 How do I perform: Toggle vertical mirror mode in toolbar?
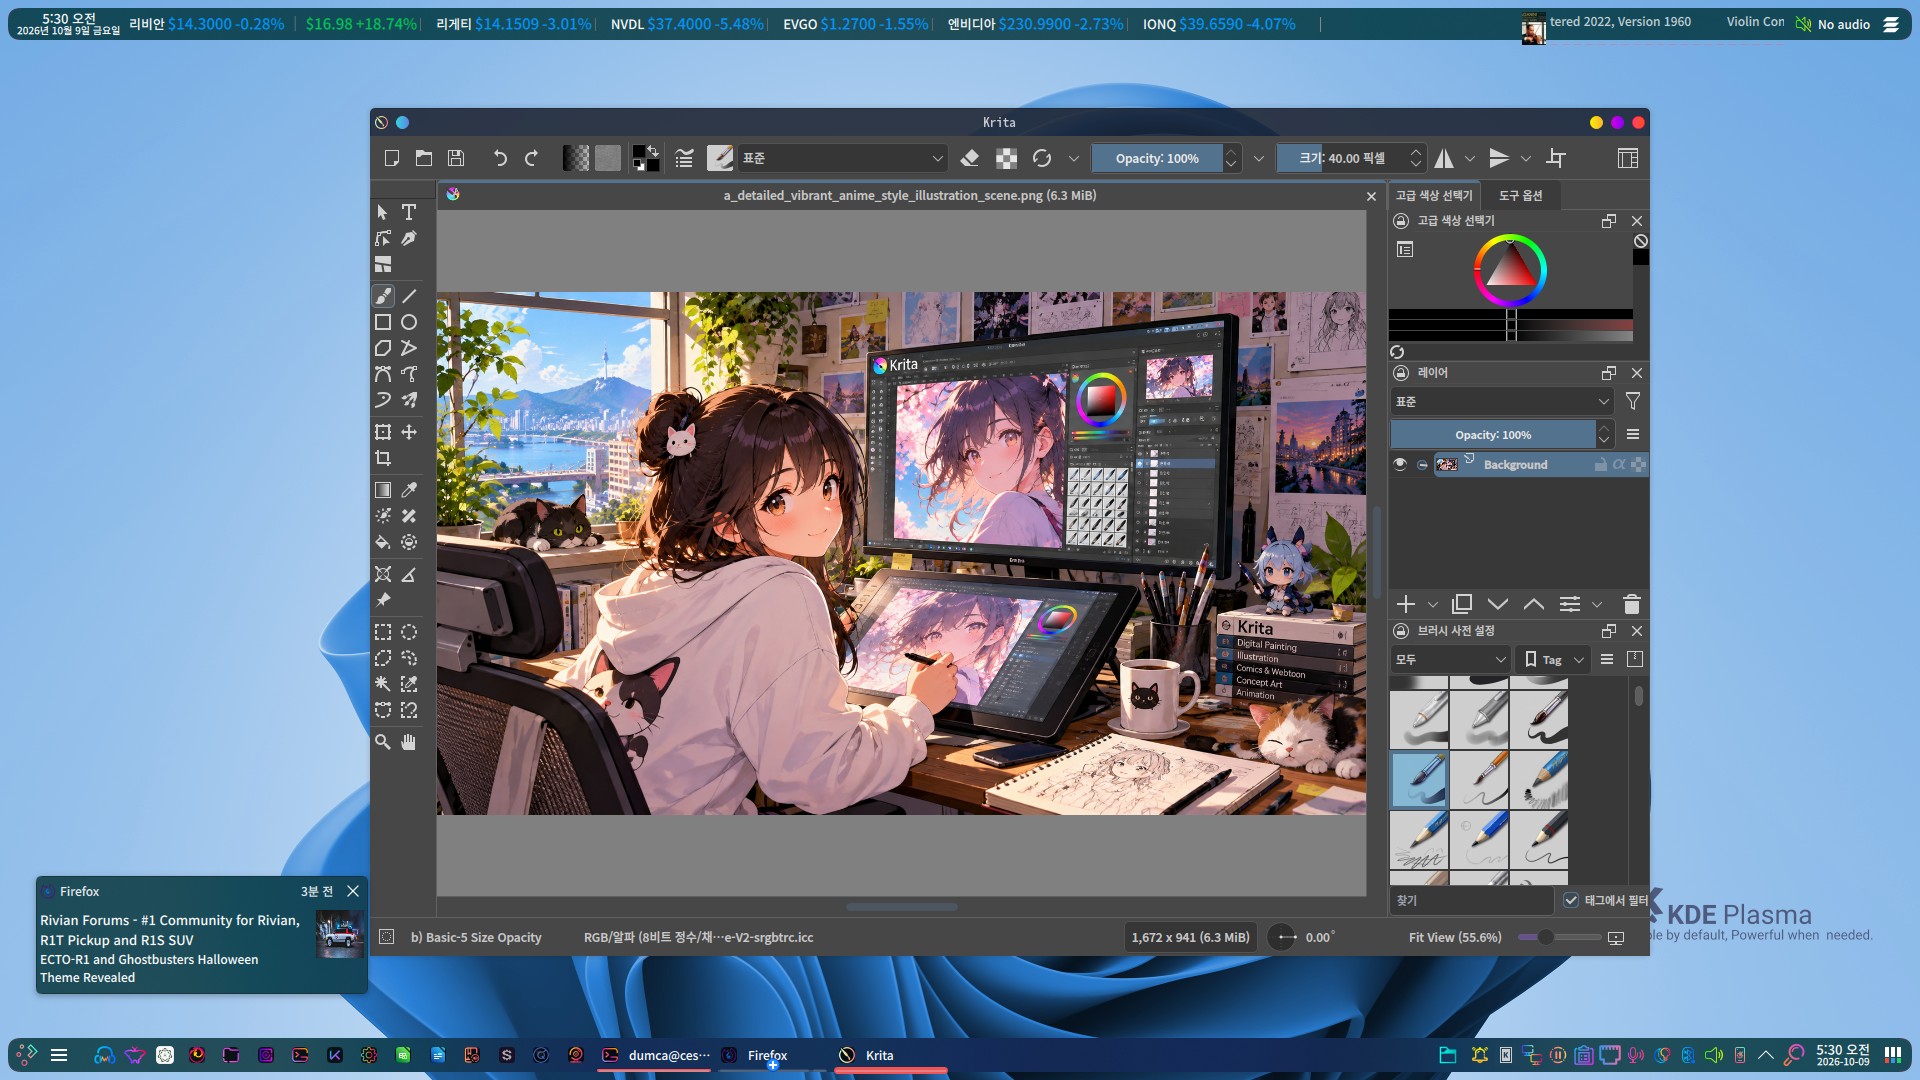coord(1498,158)
